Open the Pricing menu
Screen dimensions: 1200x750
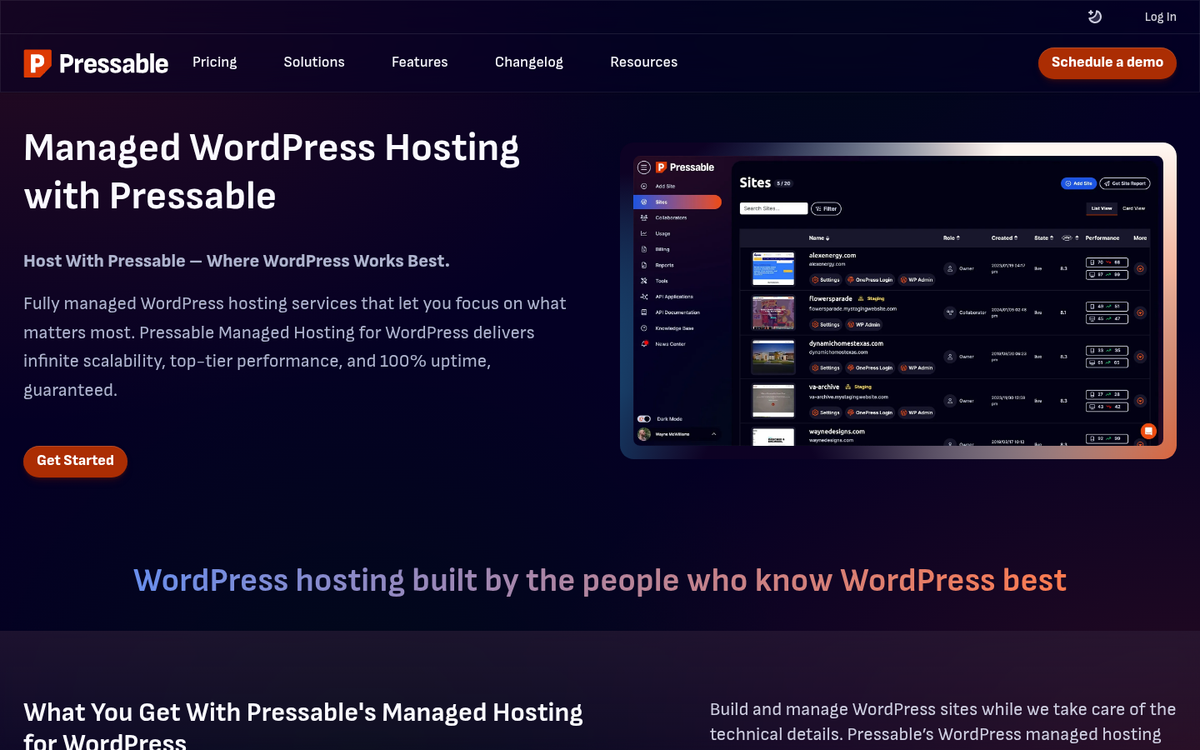(214, 62)
